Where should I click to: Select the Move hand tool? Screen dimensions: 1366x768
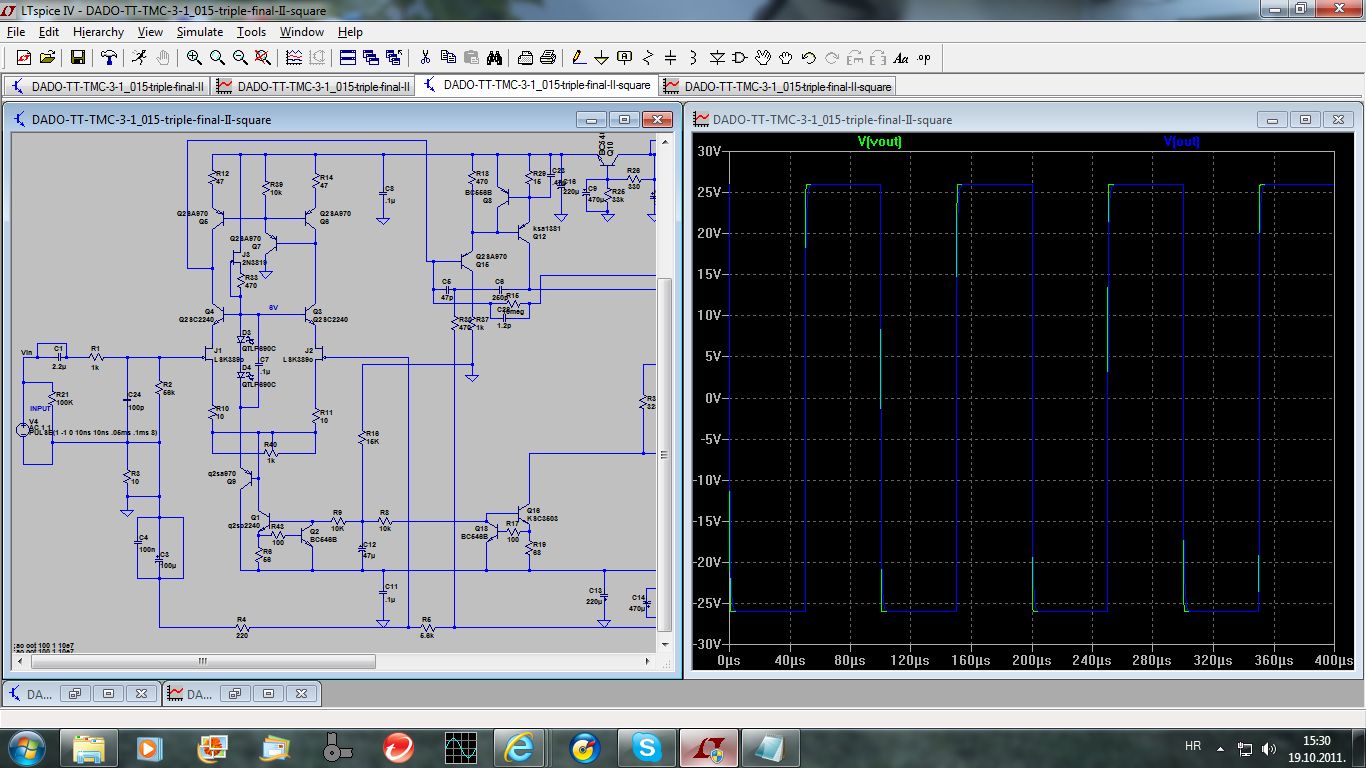(x=763, y=57)
